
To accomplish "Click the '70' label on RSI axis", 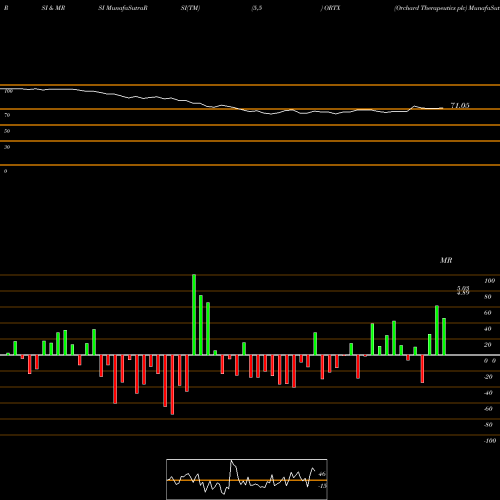I will [x=7, y=115].
